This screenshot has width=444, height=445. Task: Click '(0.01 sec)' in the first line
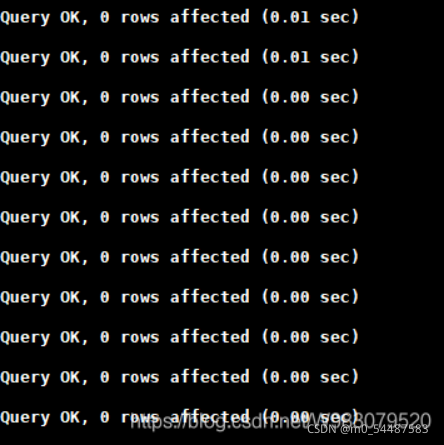point(310,17)
